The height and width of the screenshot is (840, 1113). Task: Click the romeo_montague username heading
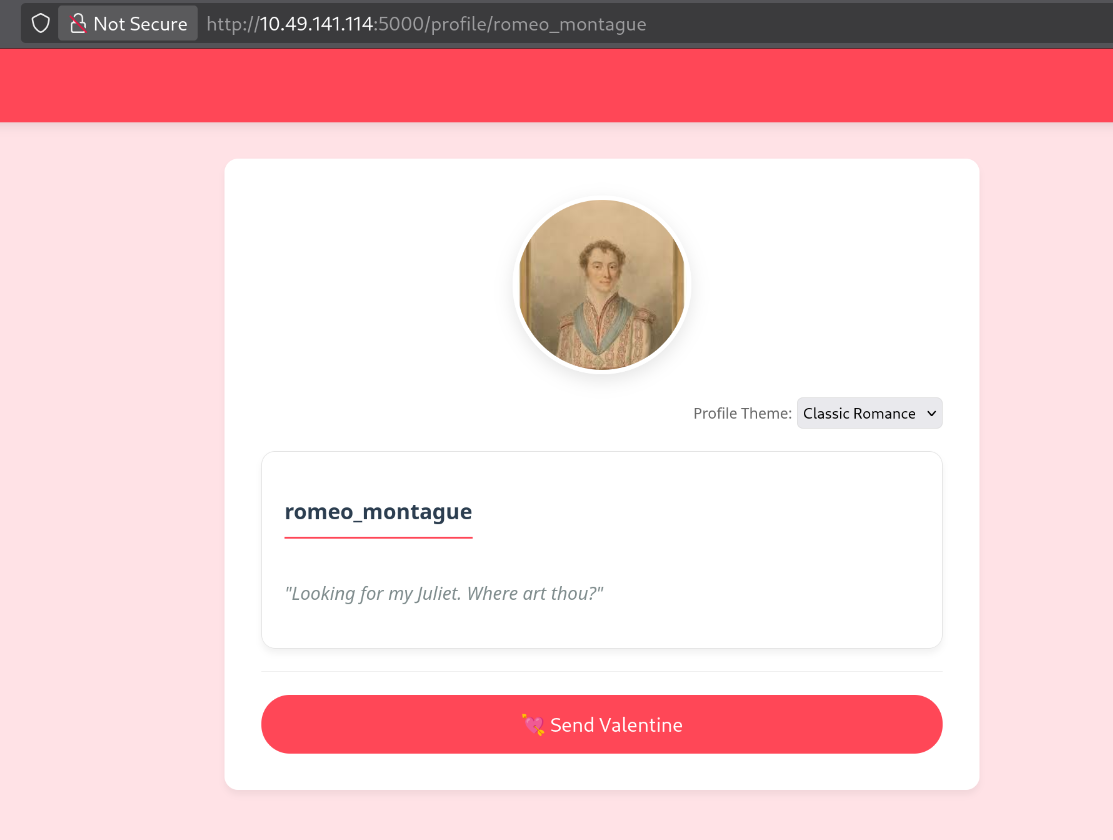coord(378,511)
